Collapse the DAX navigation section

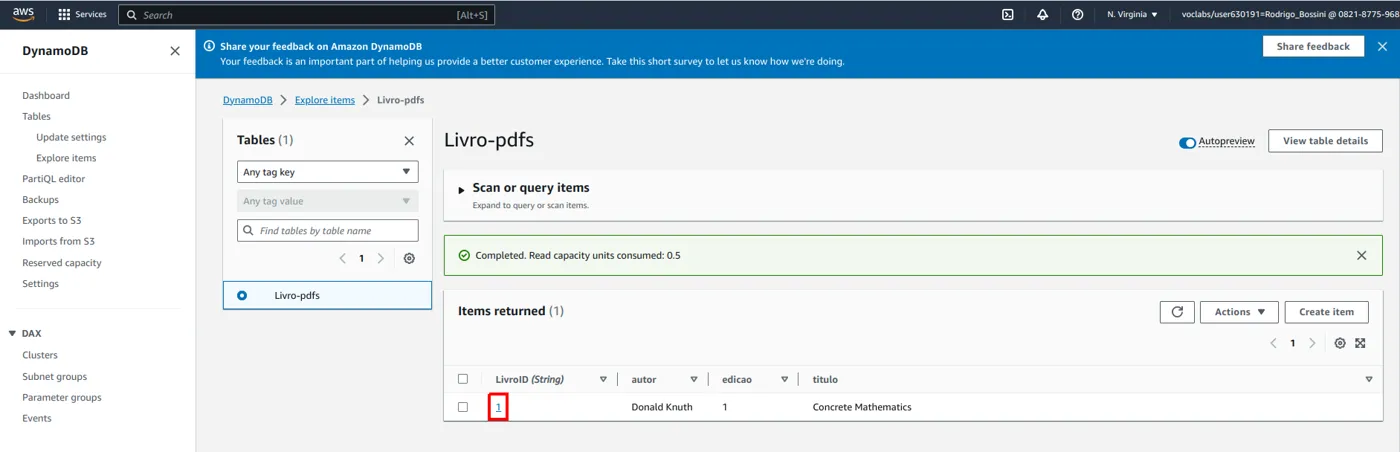coord(12,334)
